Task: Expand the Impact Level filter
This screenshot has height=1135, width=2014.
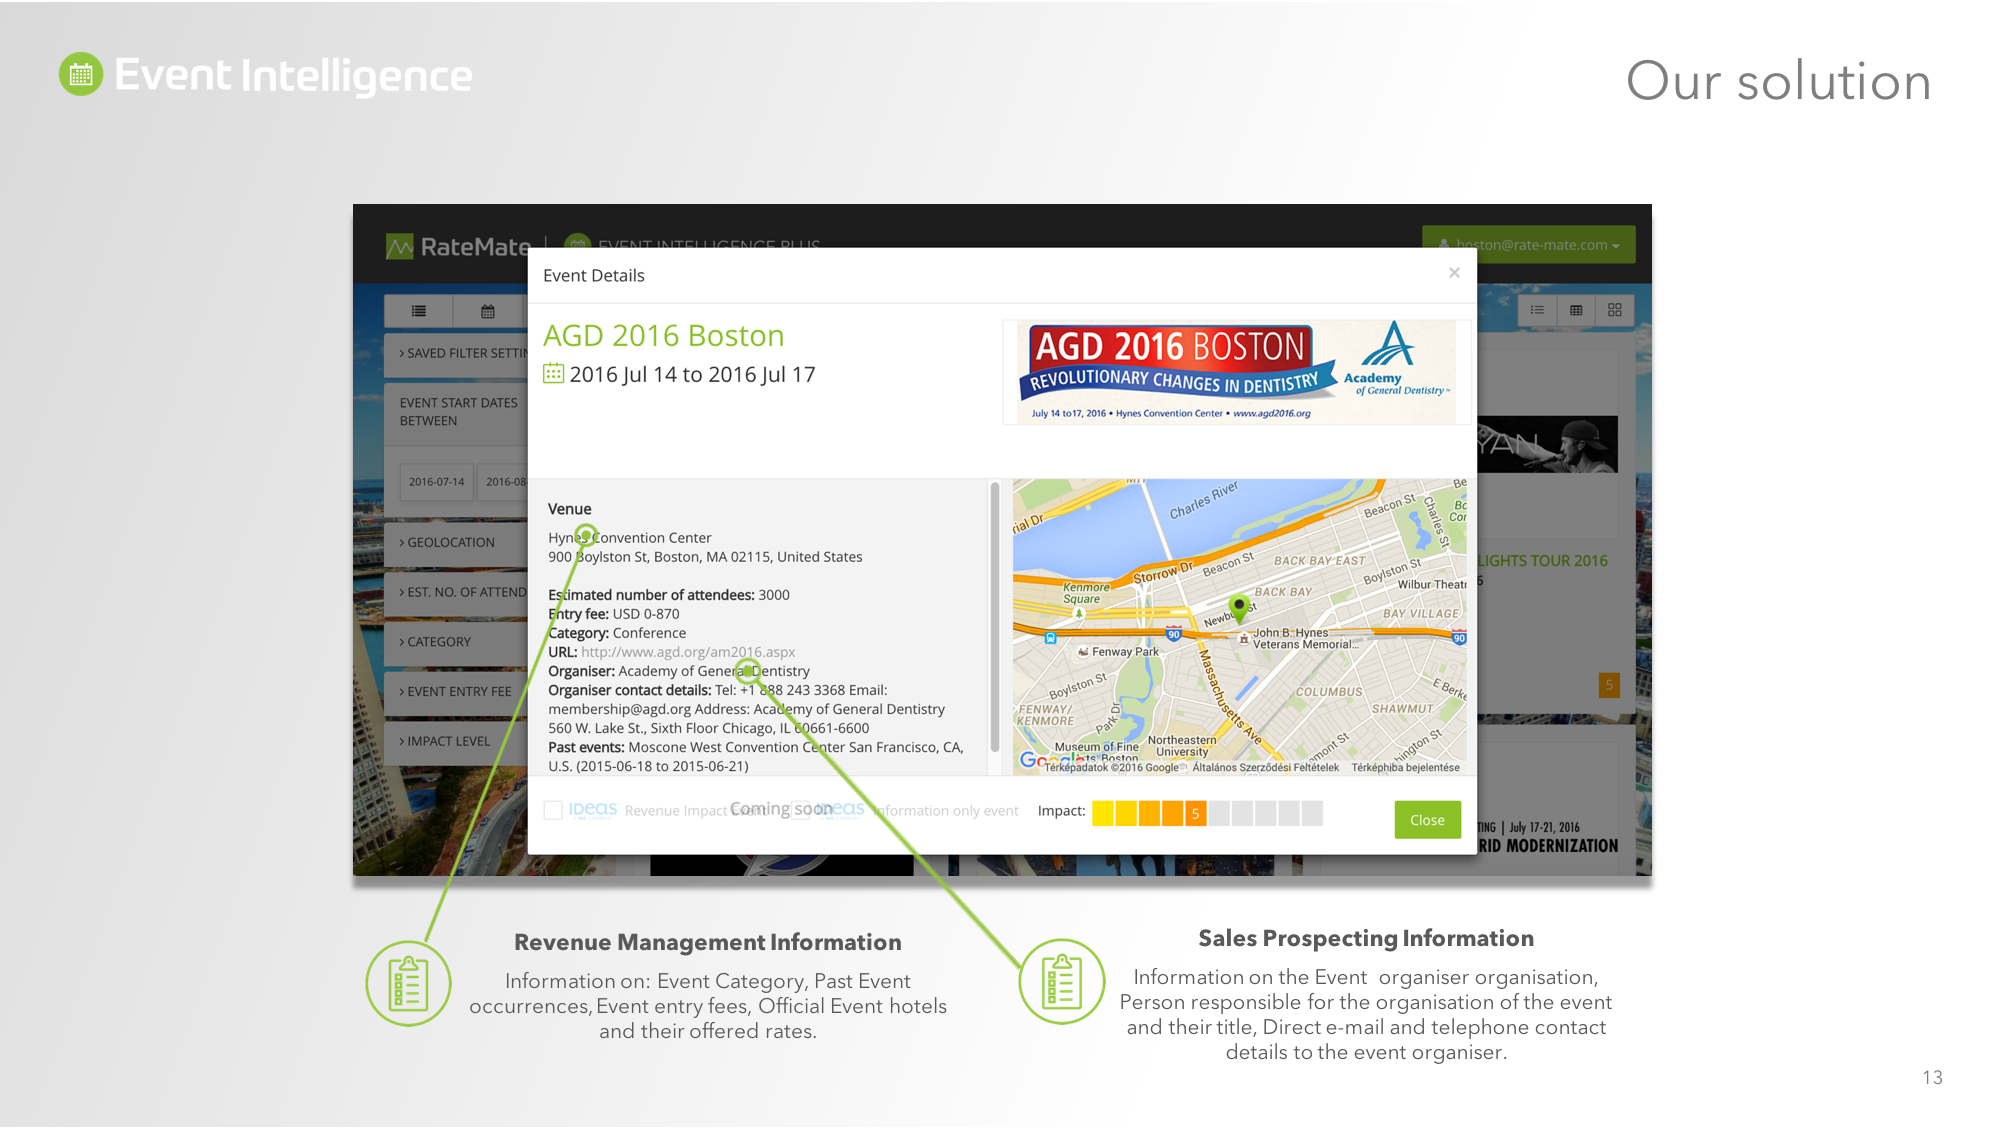Action: click(448, 741)
